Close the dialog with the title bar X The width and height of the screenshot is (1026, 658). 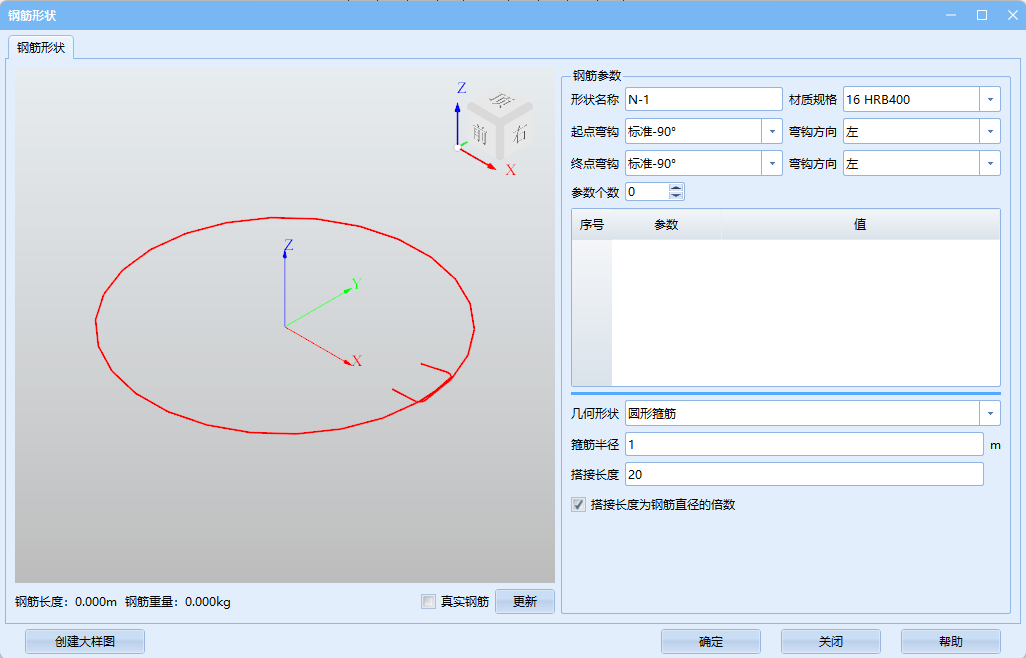click(1010, 15)
